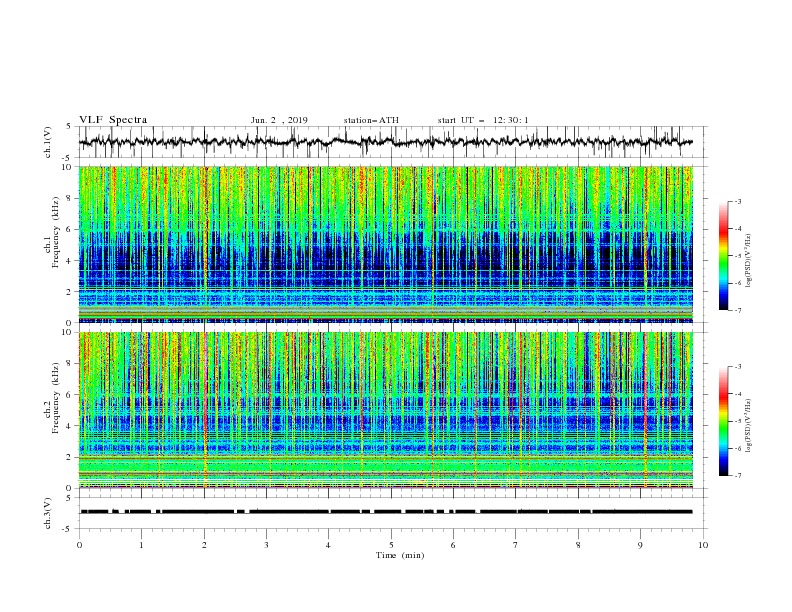Image resolution: width=792 pixels, height=612 pixels.
Task: Click the ch.2 Frequency (kHz) axis label
Action: click(x=52, y=398)
